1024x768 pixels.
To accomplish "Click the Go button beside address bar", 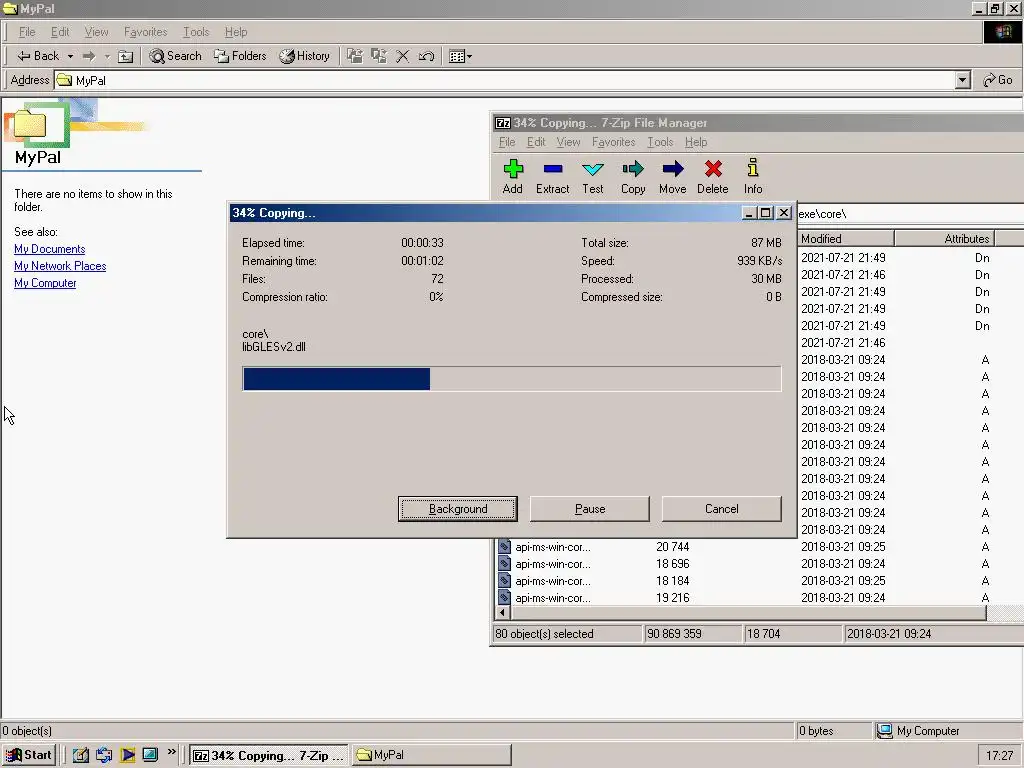I will click(x=997, y=80).
